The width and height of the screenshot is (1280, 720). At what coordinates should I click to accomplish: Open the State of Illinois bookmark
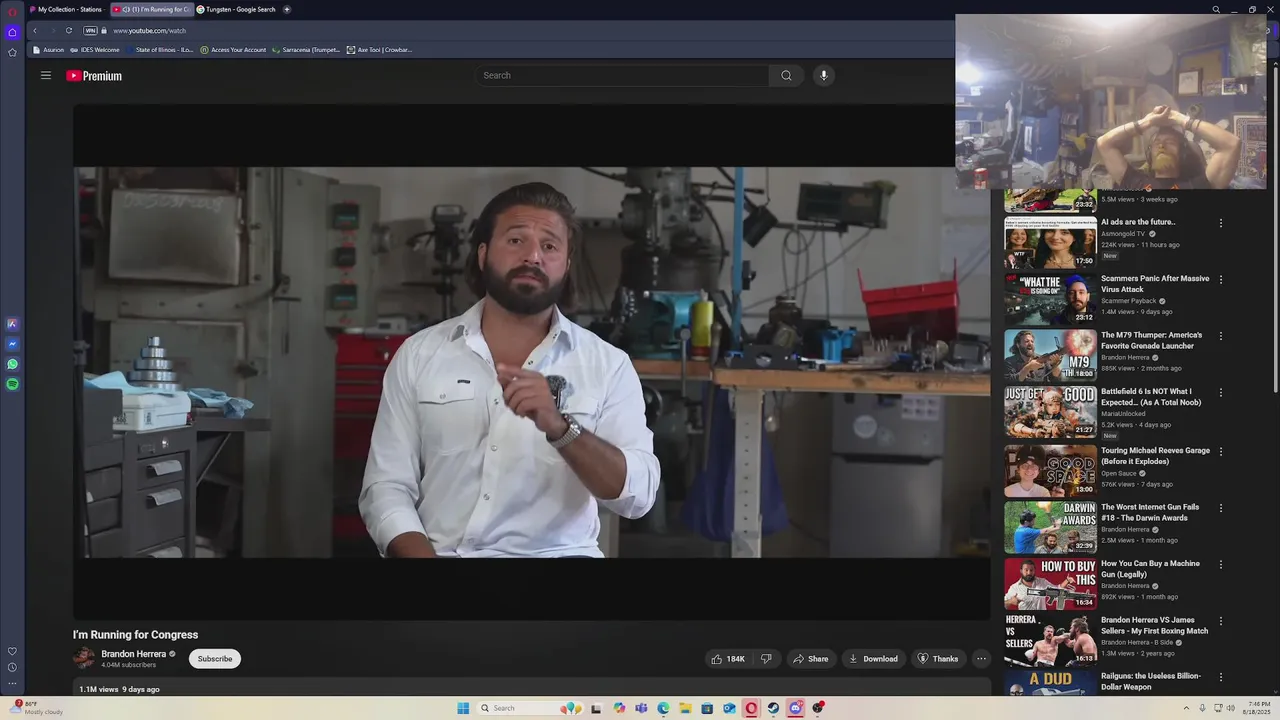(160, 49)
